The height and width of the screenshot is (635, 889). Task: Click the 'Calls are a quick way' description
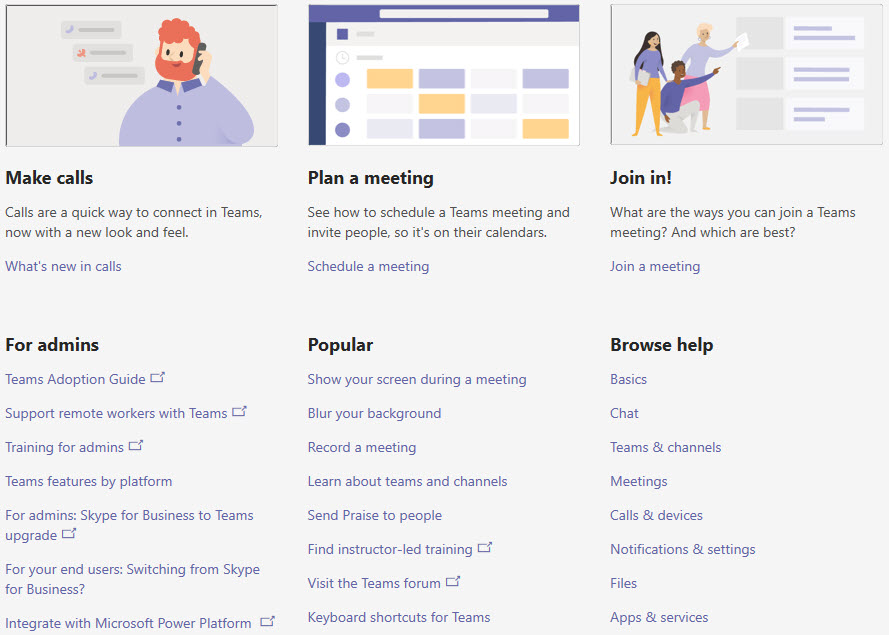point(134,222)
